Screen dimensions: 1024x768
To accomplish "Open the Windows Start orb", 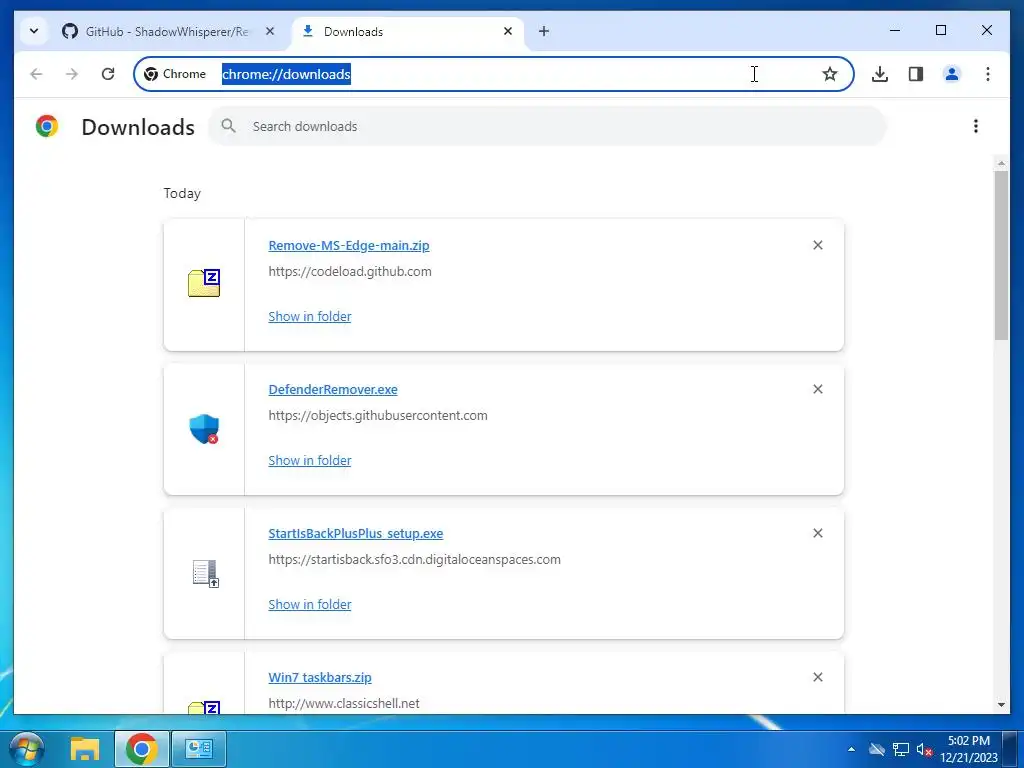I will click(27, 749).
